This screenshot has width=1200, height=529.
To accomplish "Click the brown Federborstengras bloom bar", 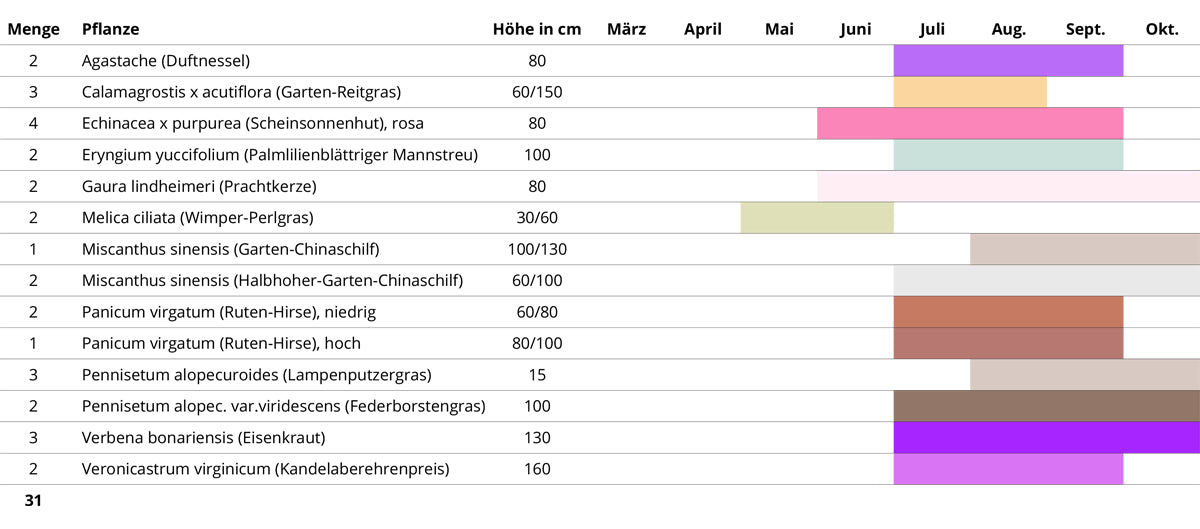I will pos(1046,406).
